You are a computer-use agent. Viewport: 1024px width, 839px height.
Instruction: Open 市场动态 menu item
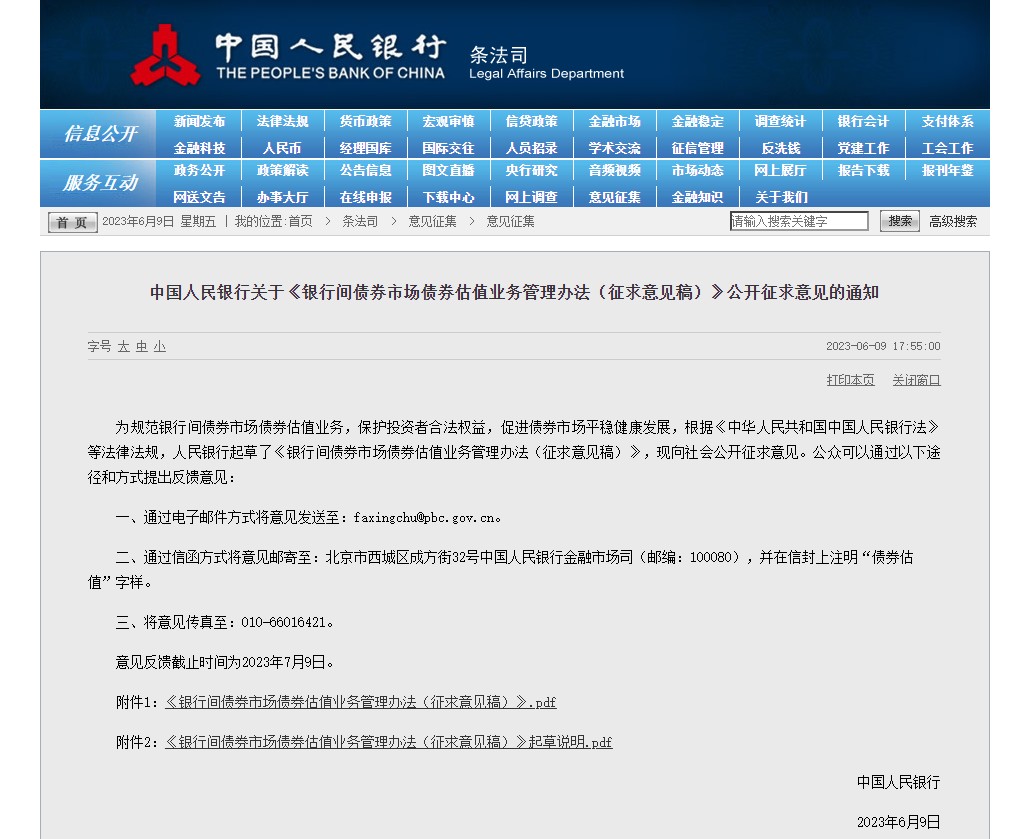[x=698, y=170]
